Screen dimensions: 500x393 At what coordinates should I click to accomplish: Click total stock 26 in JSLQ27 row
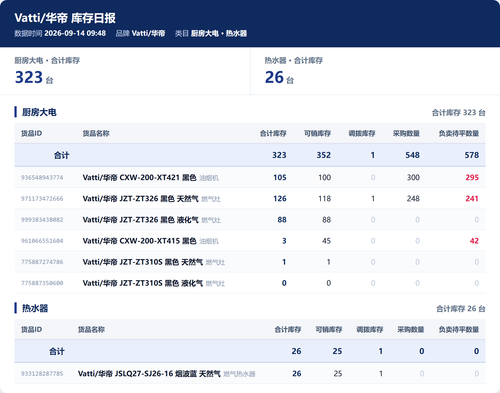click(x=297, y=374)
